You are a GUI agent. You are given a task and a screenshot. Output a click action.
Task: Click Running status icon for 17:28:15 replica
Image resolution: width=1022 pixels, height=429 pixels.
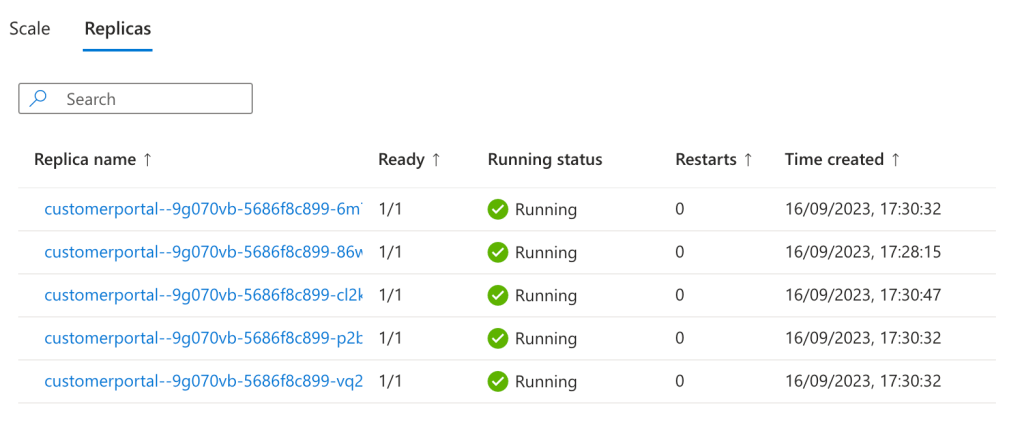[497, 252]
